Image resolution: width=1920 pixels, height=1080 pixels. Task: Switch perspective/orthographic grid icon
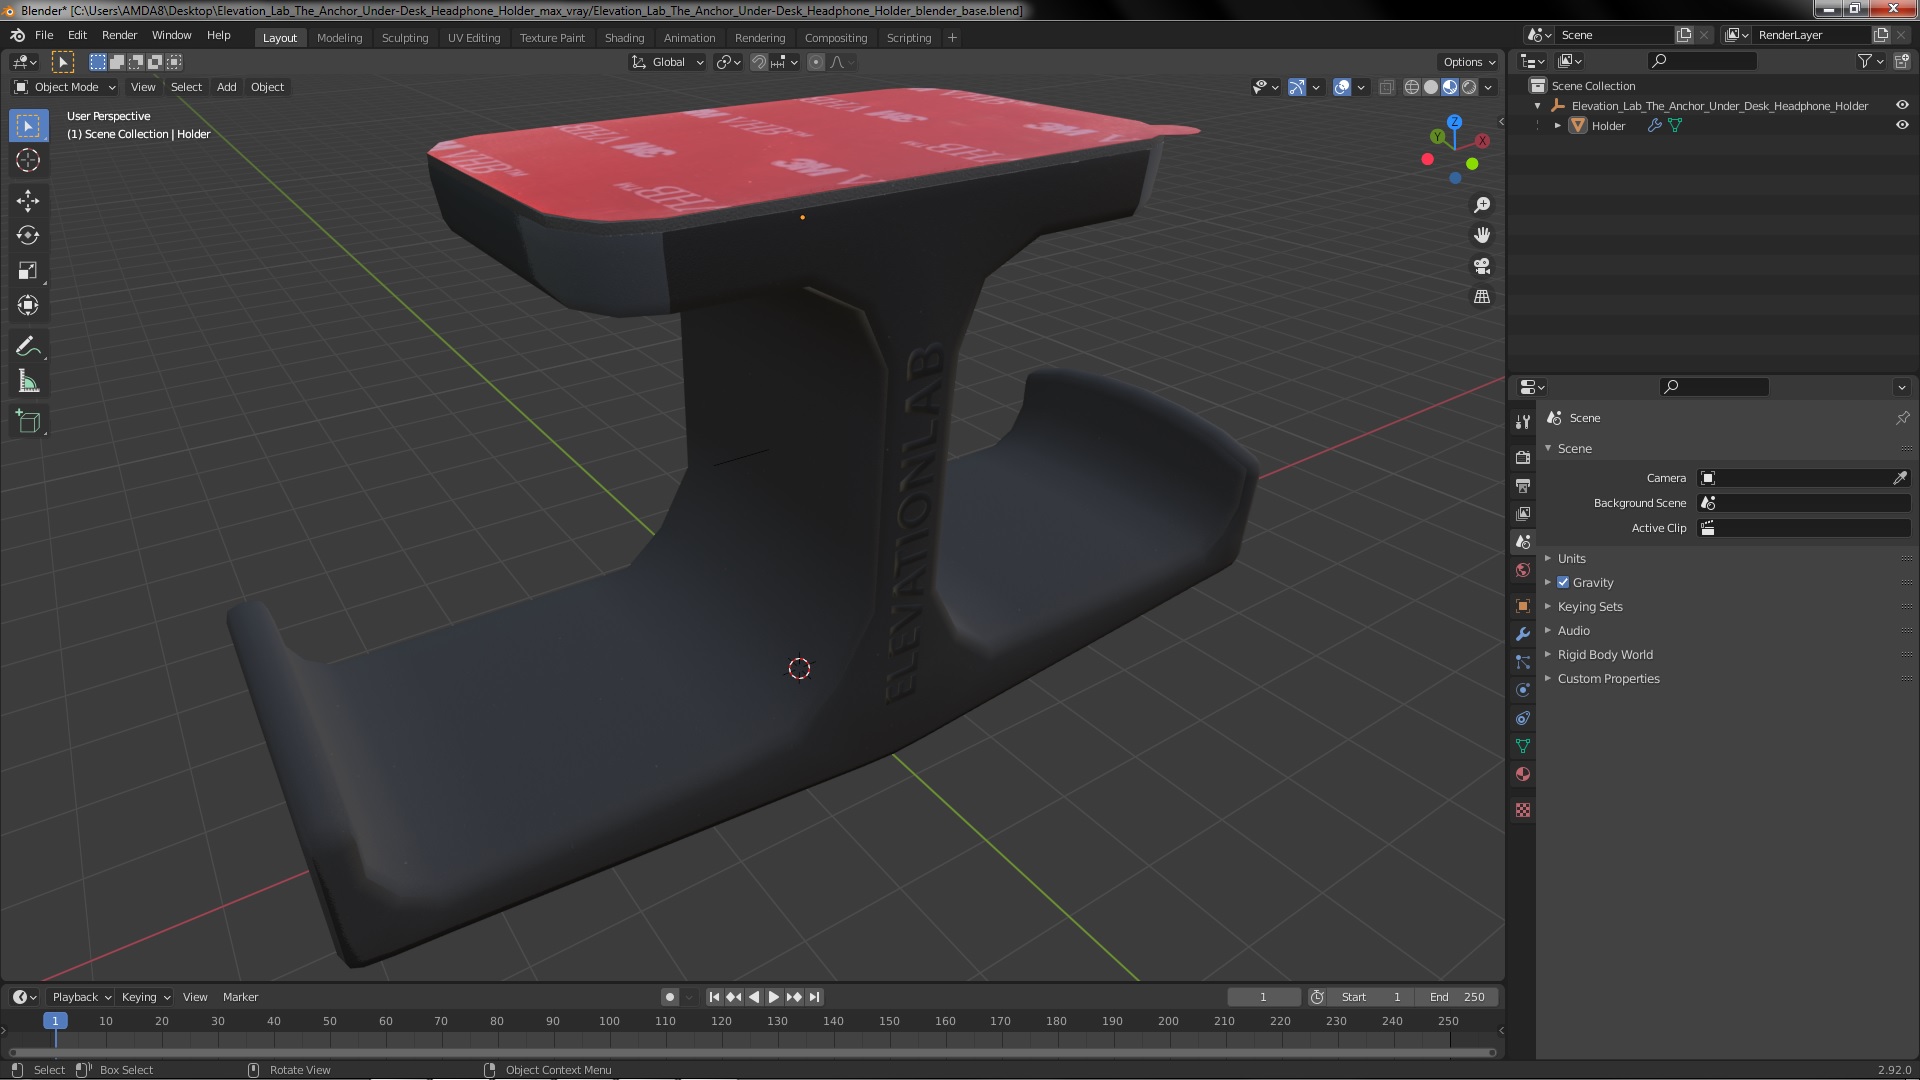coord(1482,297)
